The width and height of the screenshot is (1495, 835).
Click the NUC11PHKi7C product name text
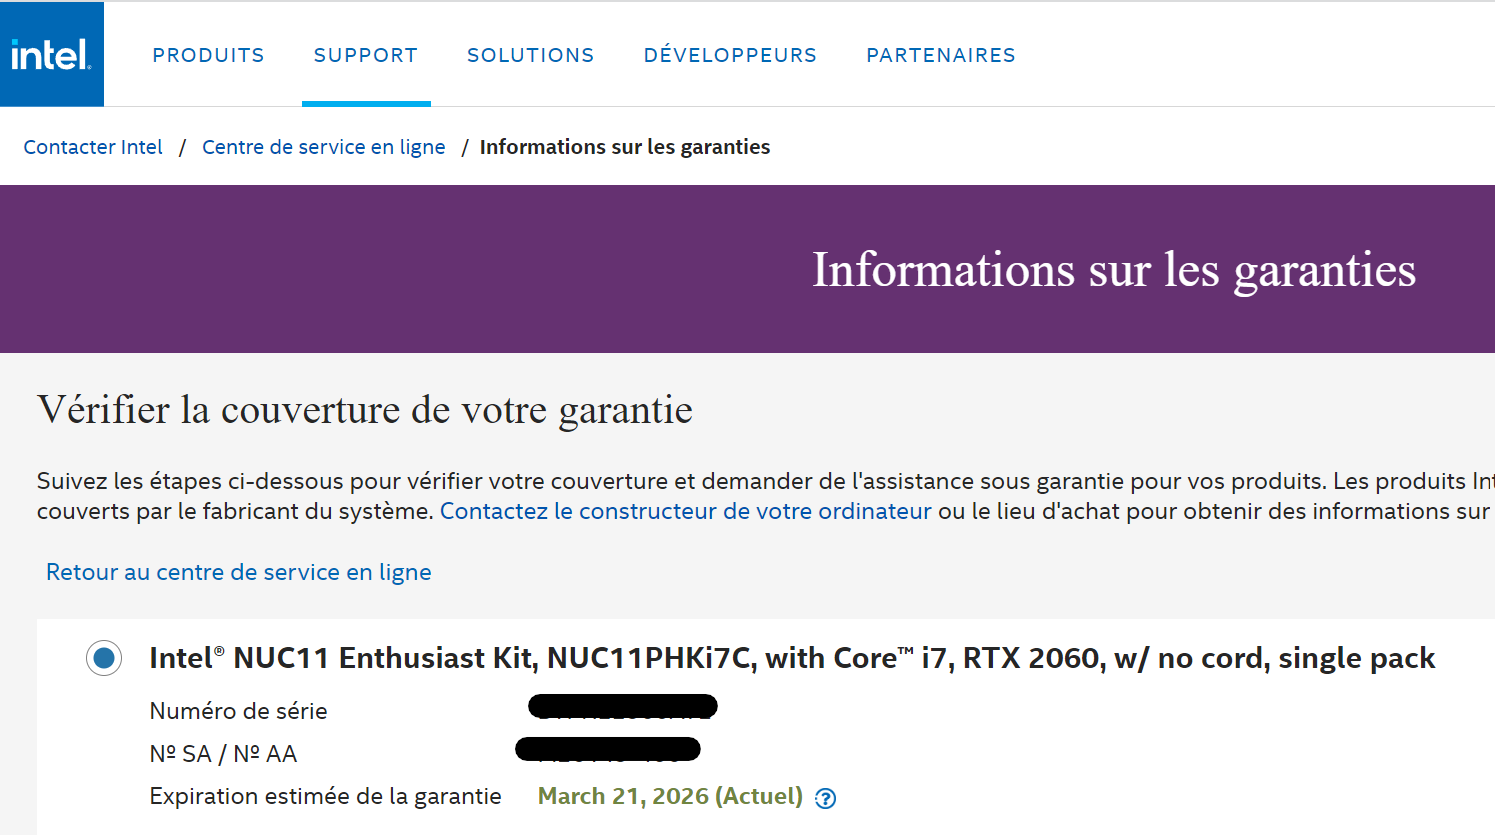pos(792,658)
